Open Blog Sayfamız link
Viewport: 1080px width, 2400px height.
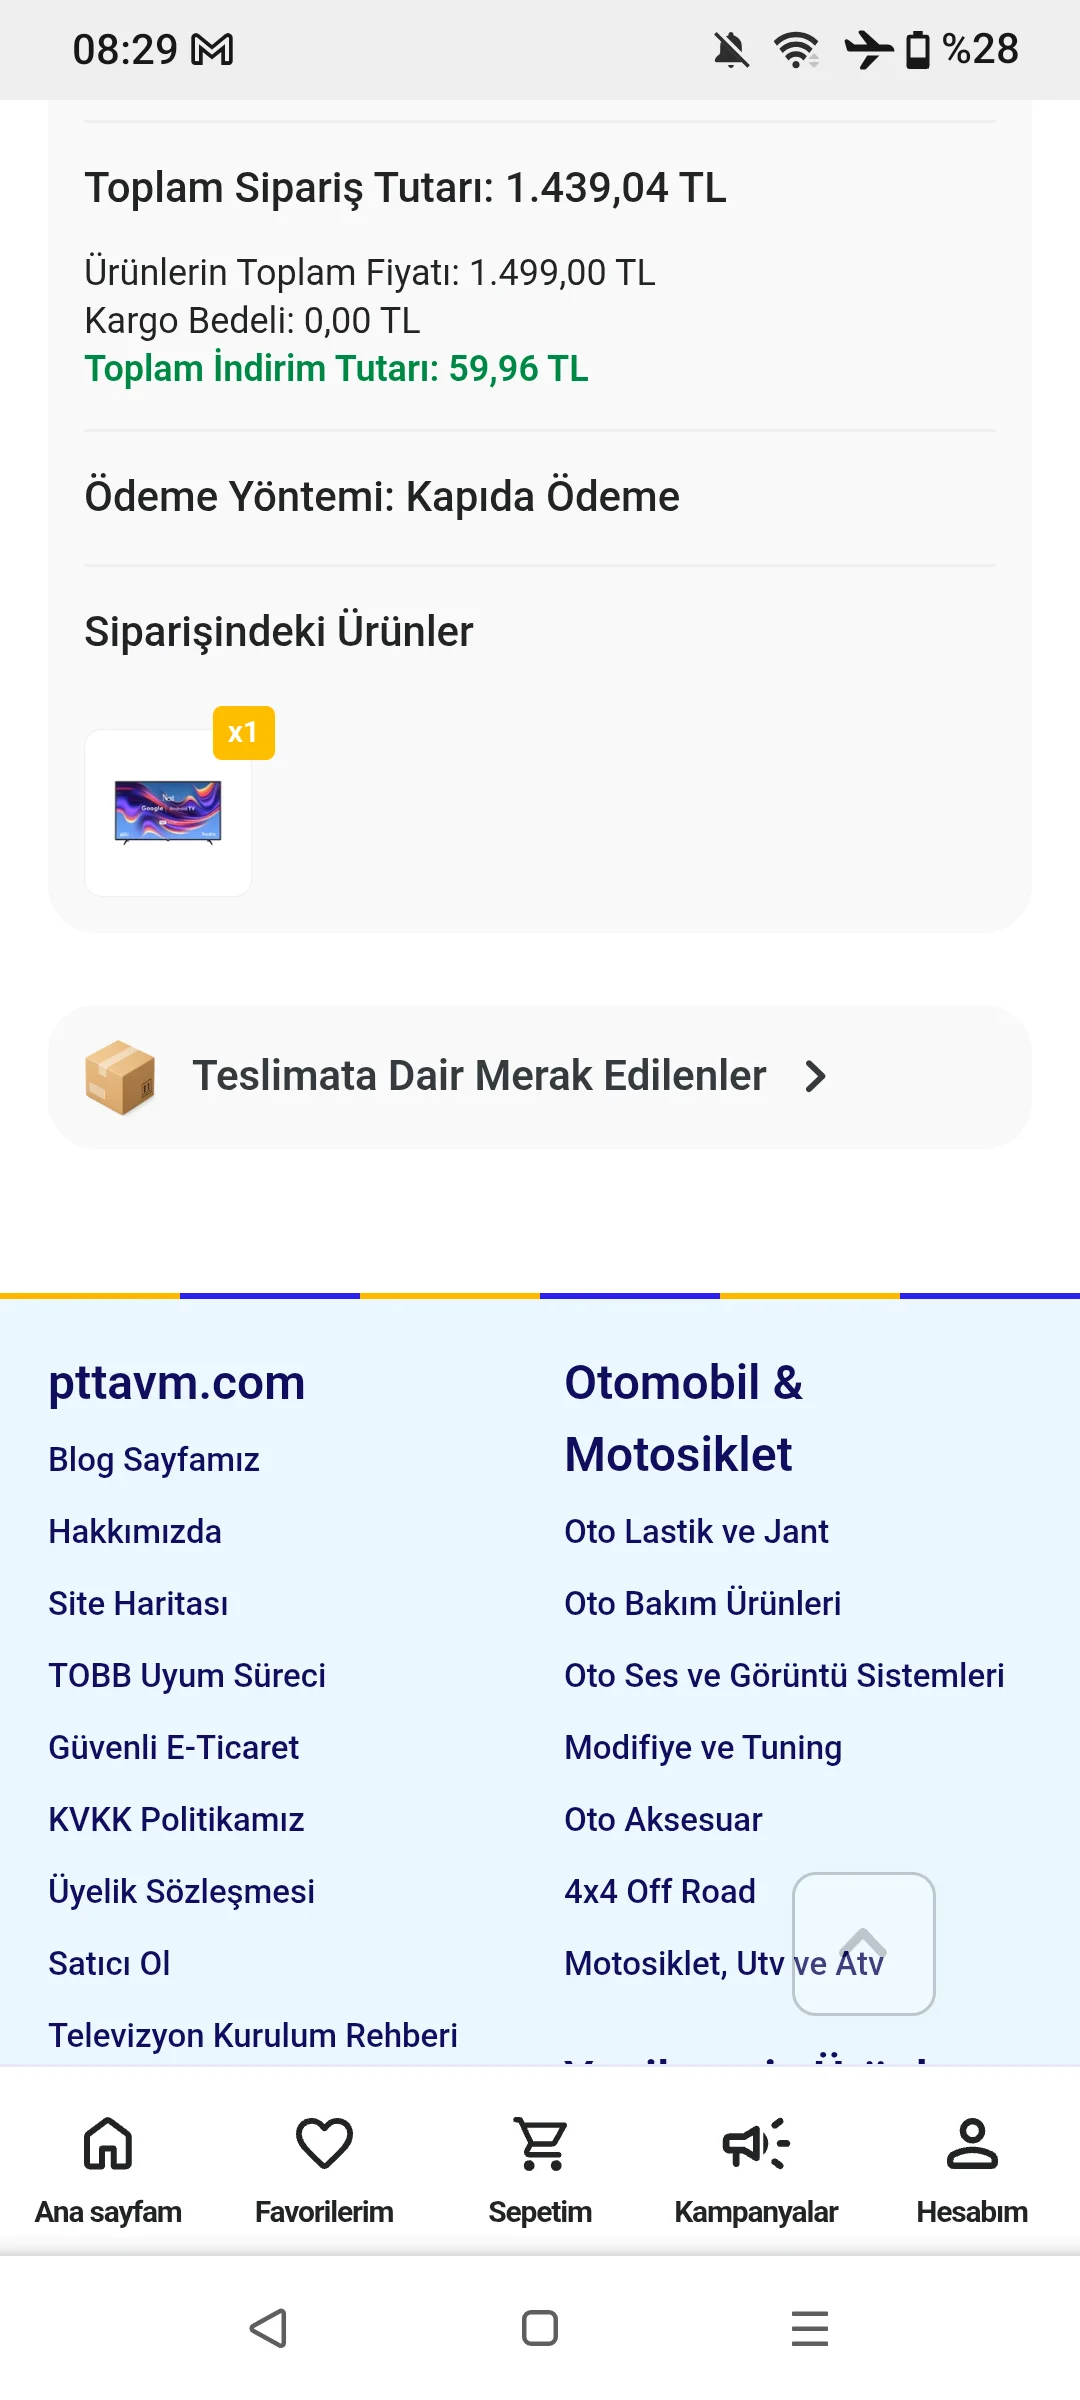tap(154, 1460)
